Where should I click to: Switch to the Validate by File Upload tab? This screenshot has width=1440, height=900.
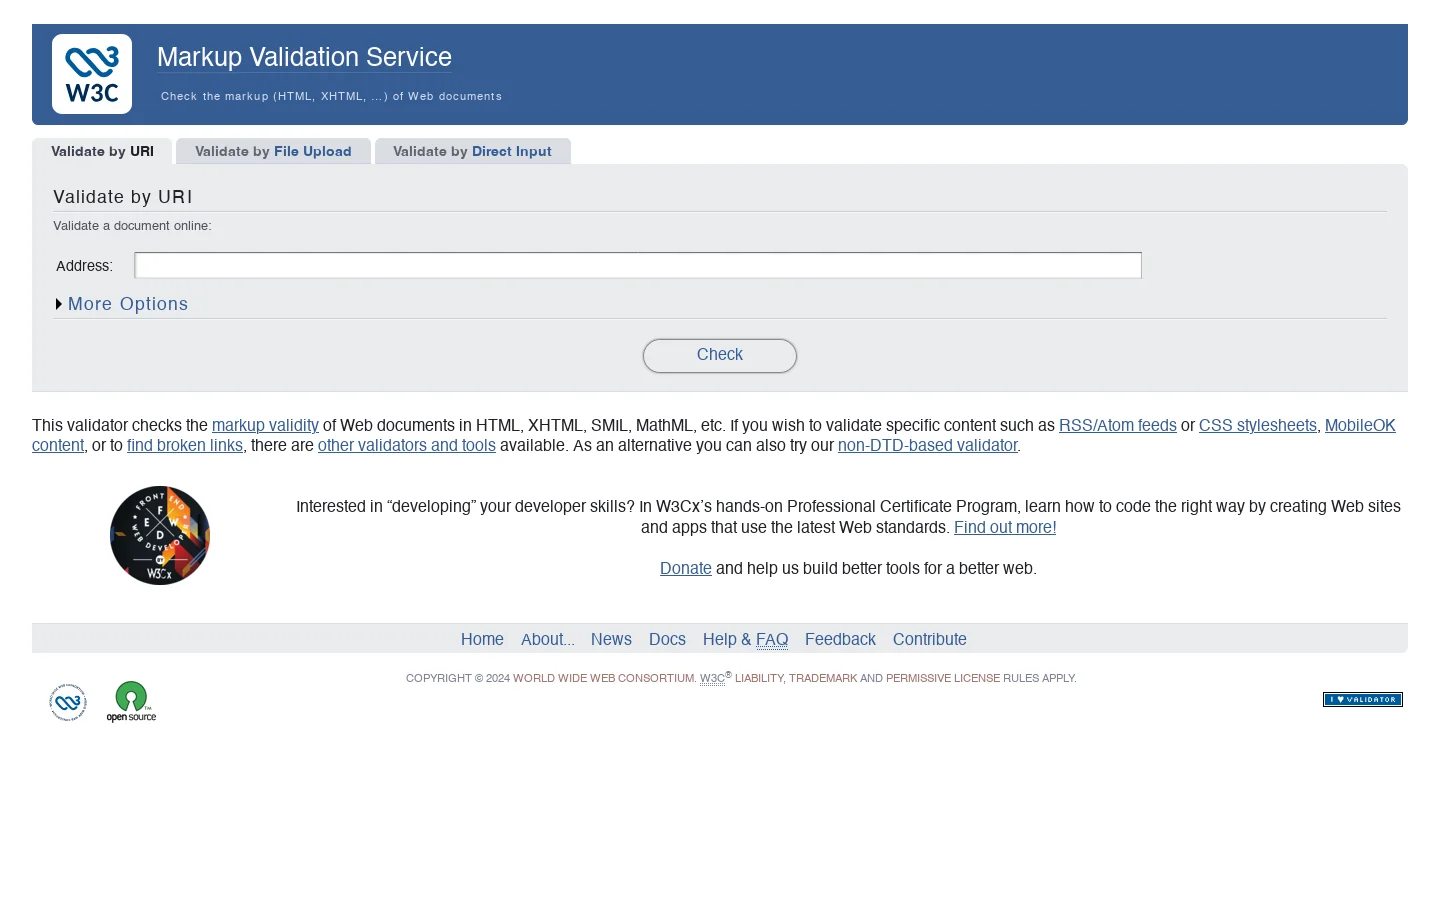(x=273, y=151)
